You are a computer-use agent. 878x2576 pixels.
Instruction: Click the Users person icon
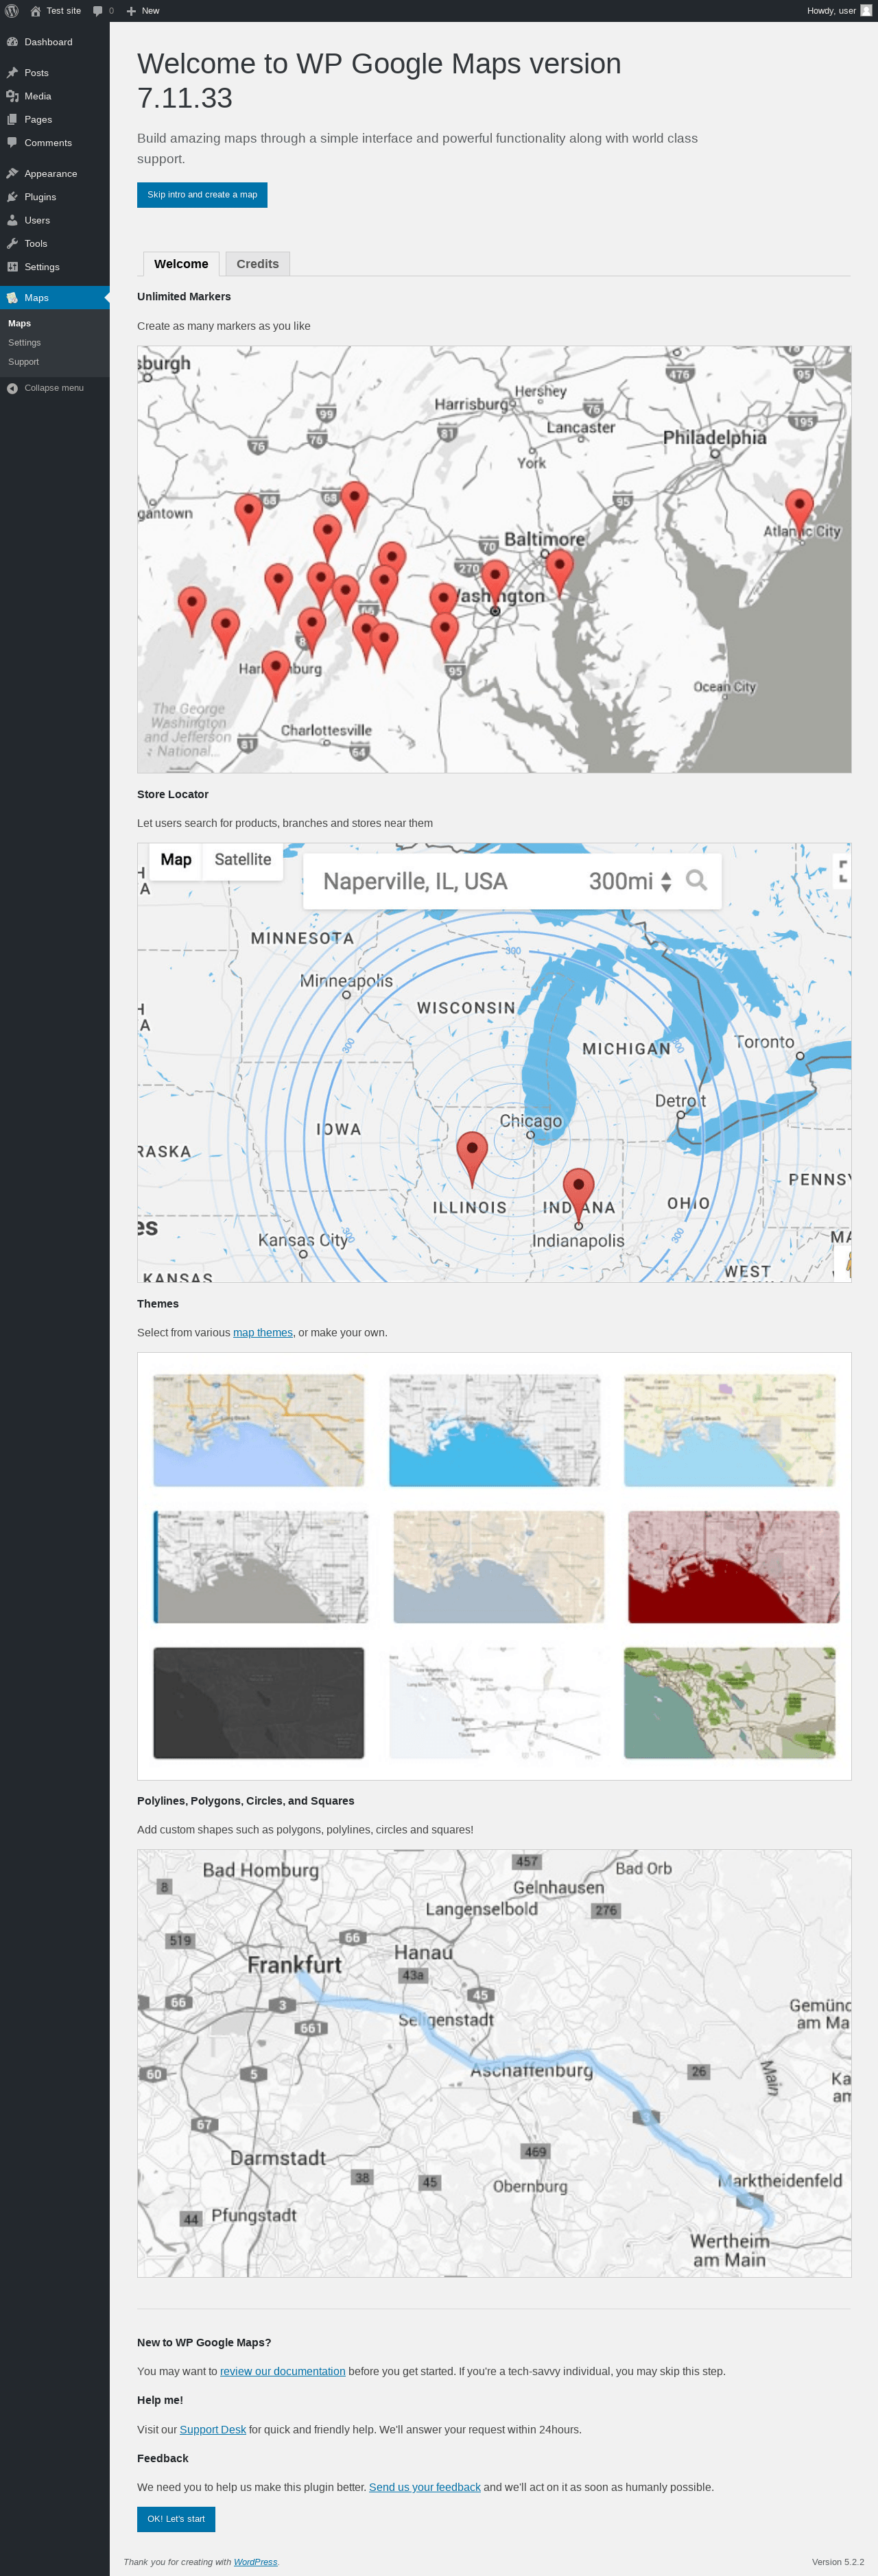[12, 220]
